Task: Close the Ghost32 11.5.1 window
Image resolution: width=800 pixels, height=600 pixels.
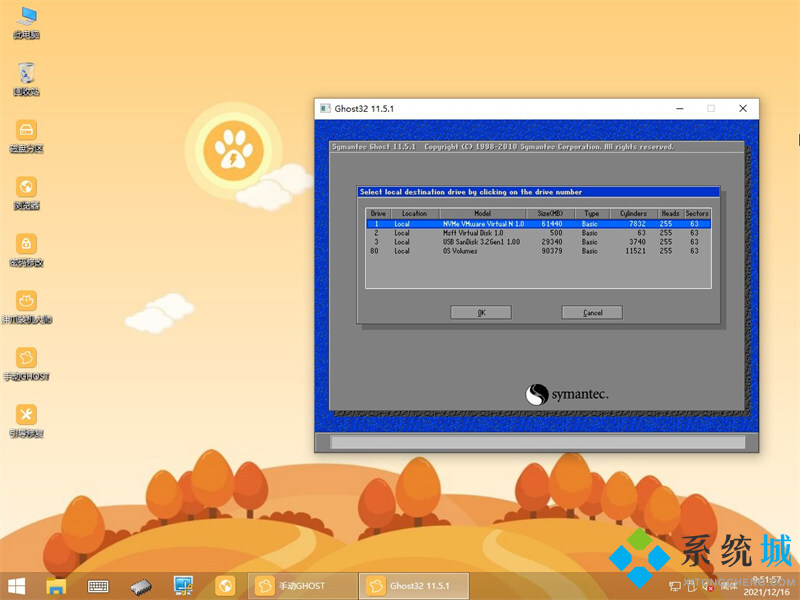Action: pyautogui.click(x=743, y=108)
